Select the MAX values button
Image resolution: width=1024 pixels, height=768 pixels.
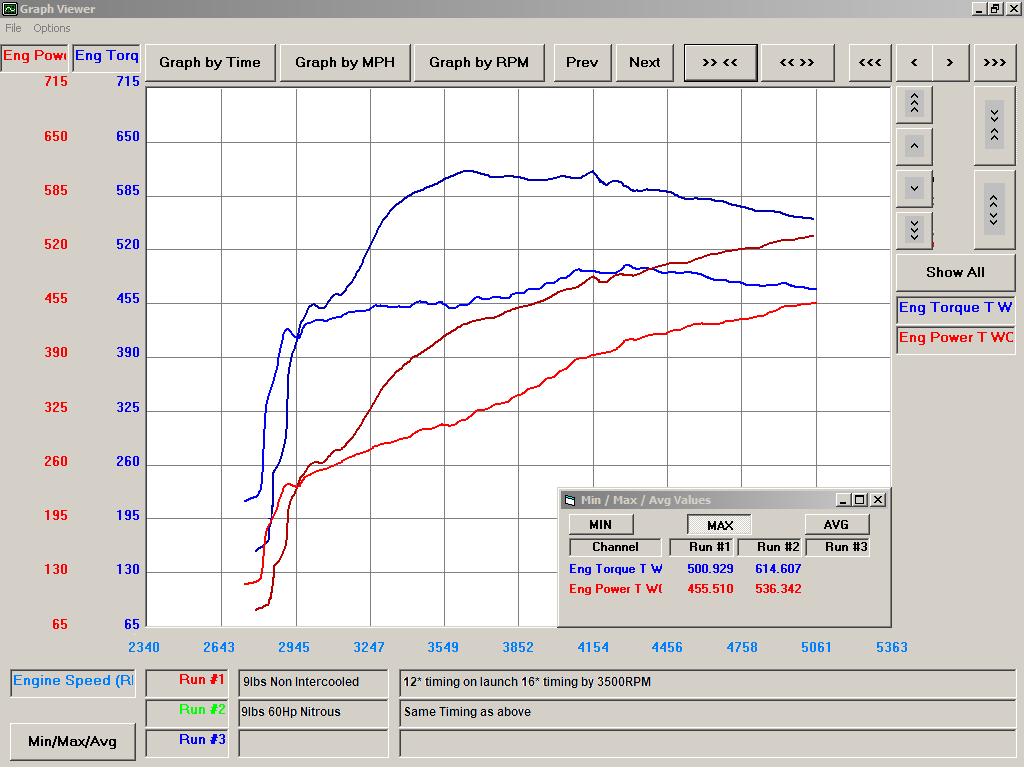point(719,525)
